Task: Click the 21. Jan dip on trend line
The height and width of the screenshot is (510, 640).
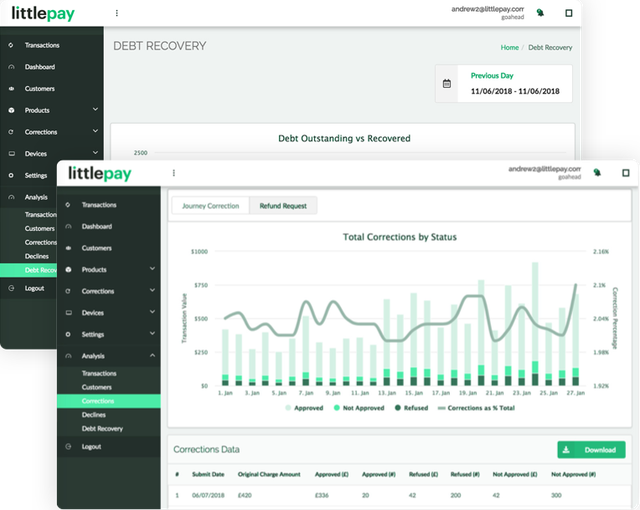Action: (495, 340)
